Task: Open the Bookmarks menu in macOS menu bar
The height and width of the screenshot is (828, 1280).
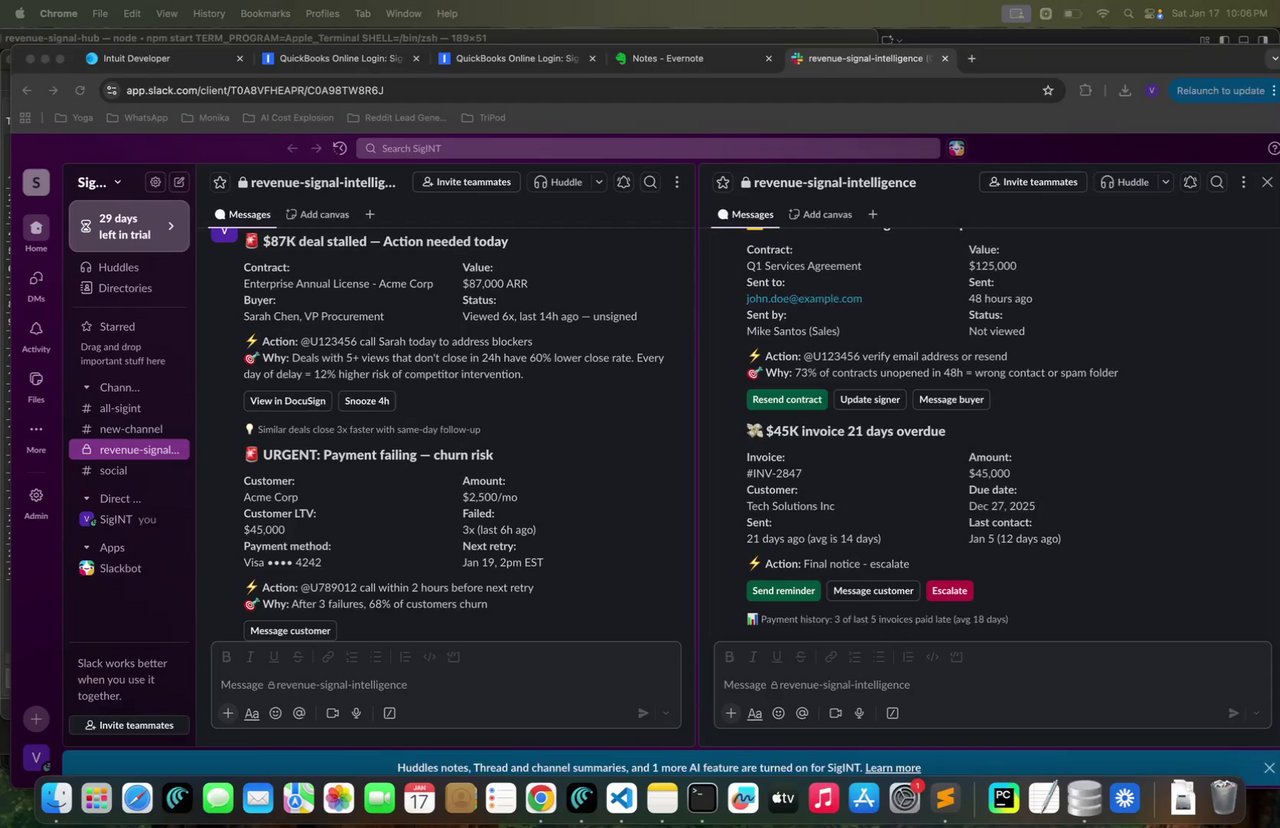Action: 265,13
